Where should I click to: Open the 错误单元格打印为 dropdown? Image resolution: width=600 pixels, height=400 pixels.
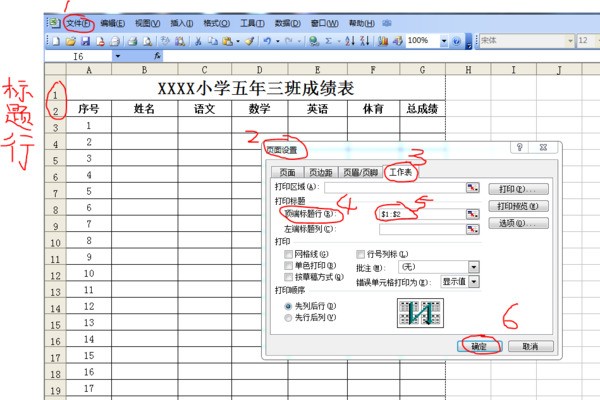pos(474,282)
